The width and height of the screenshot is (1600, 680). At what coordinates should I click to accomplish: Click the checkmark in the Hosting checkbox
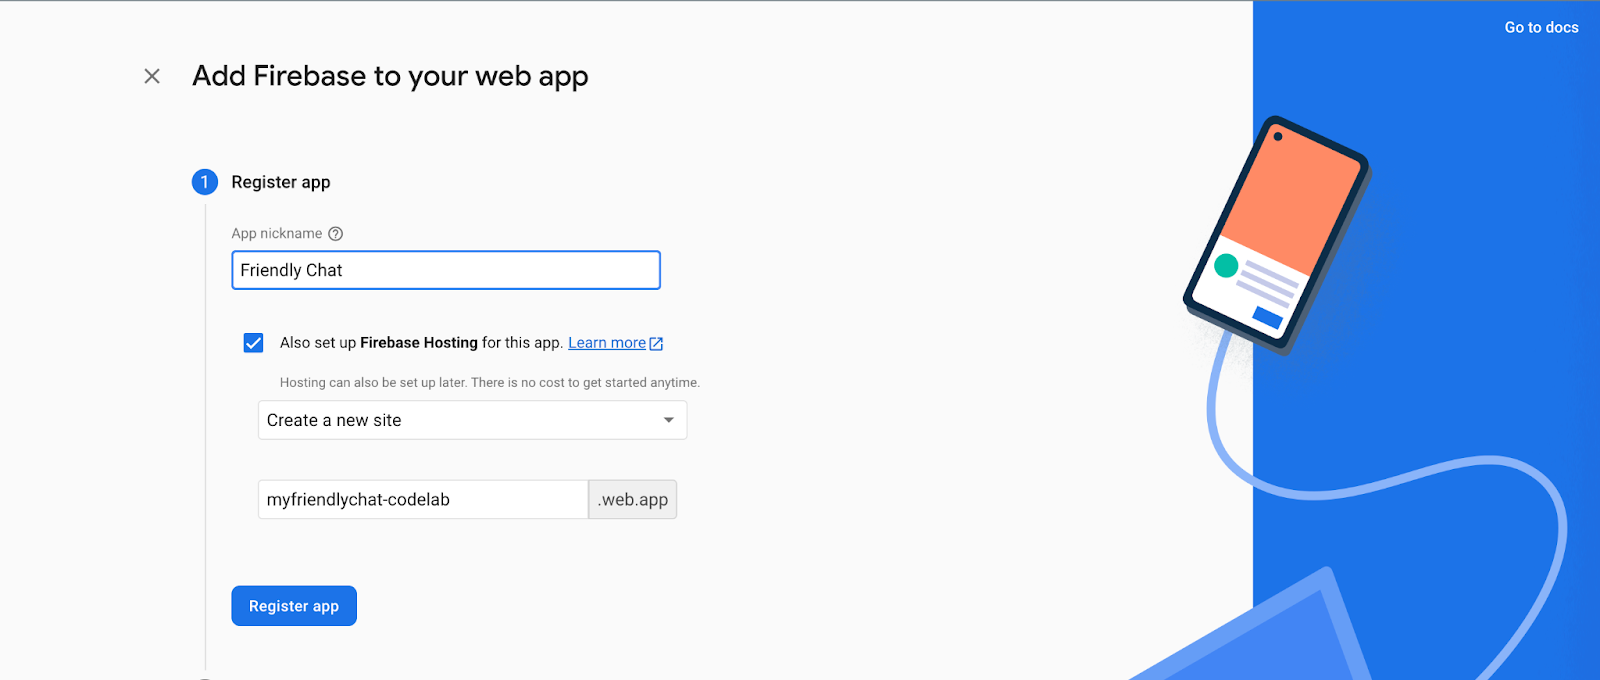pyautogui.click(x=253, y=342)
